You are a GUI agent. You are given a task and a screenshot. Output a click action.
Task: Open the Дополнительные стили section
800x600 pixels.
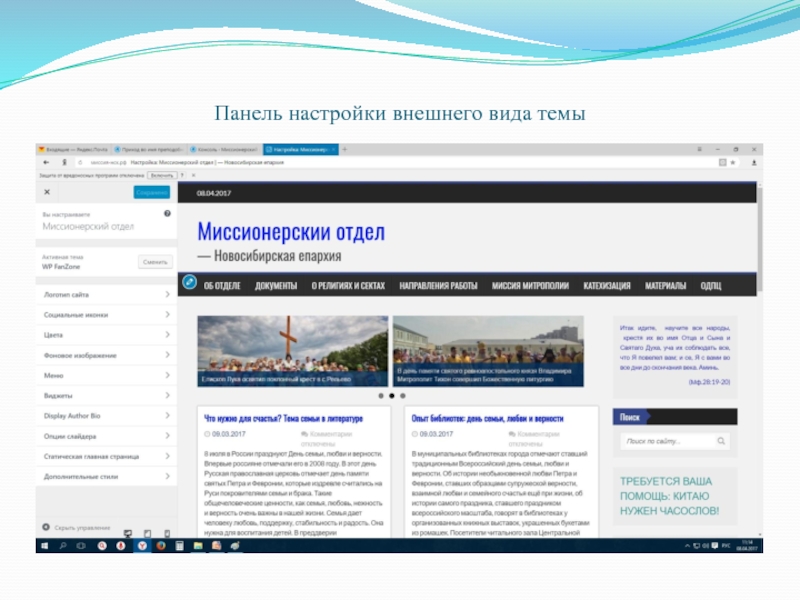(107, 476)
